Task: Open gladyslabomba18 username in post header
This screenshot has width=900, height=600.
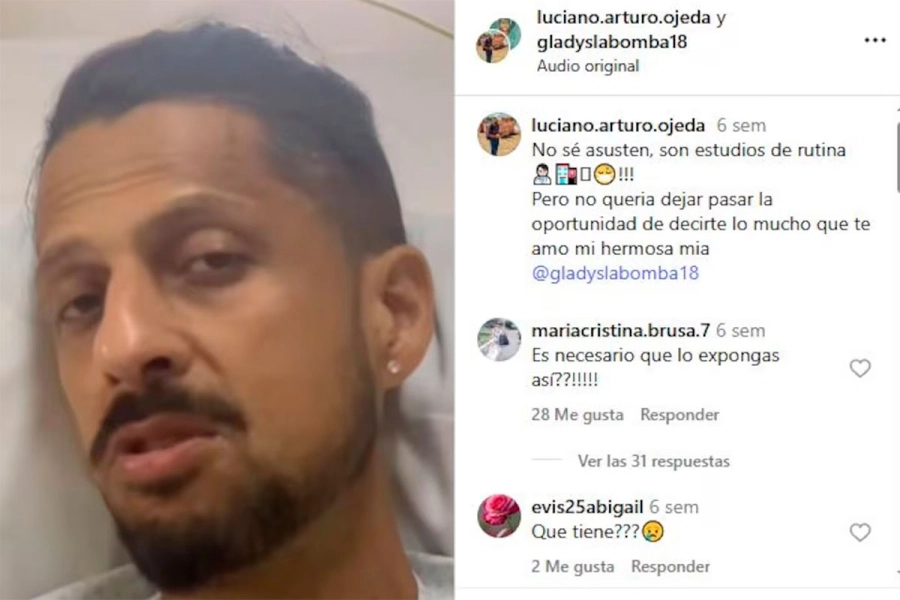Action: (x=612, y=42)
